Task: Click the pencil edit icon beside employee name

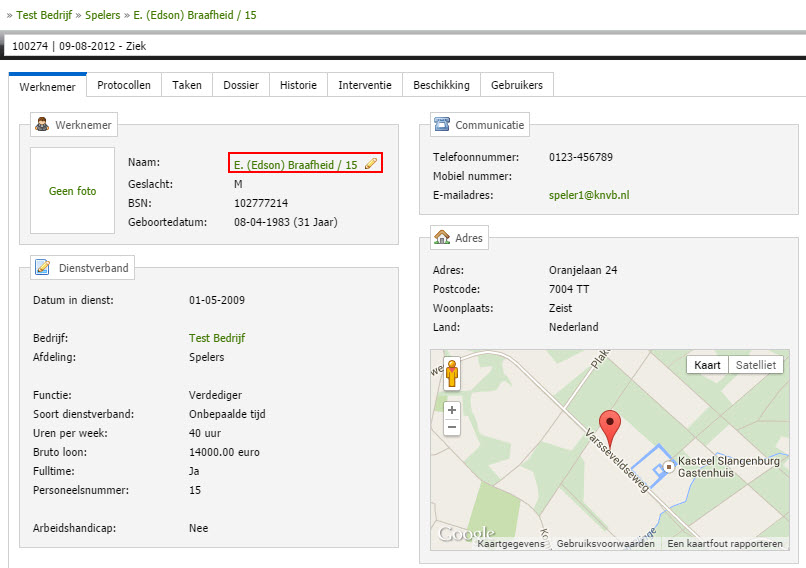Action: click(371, 164)
